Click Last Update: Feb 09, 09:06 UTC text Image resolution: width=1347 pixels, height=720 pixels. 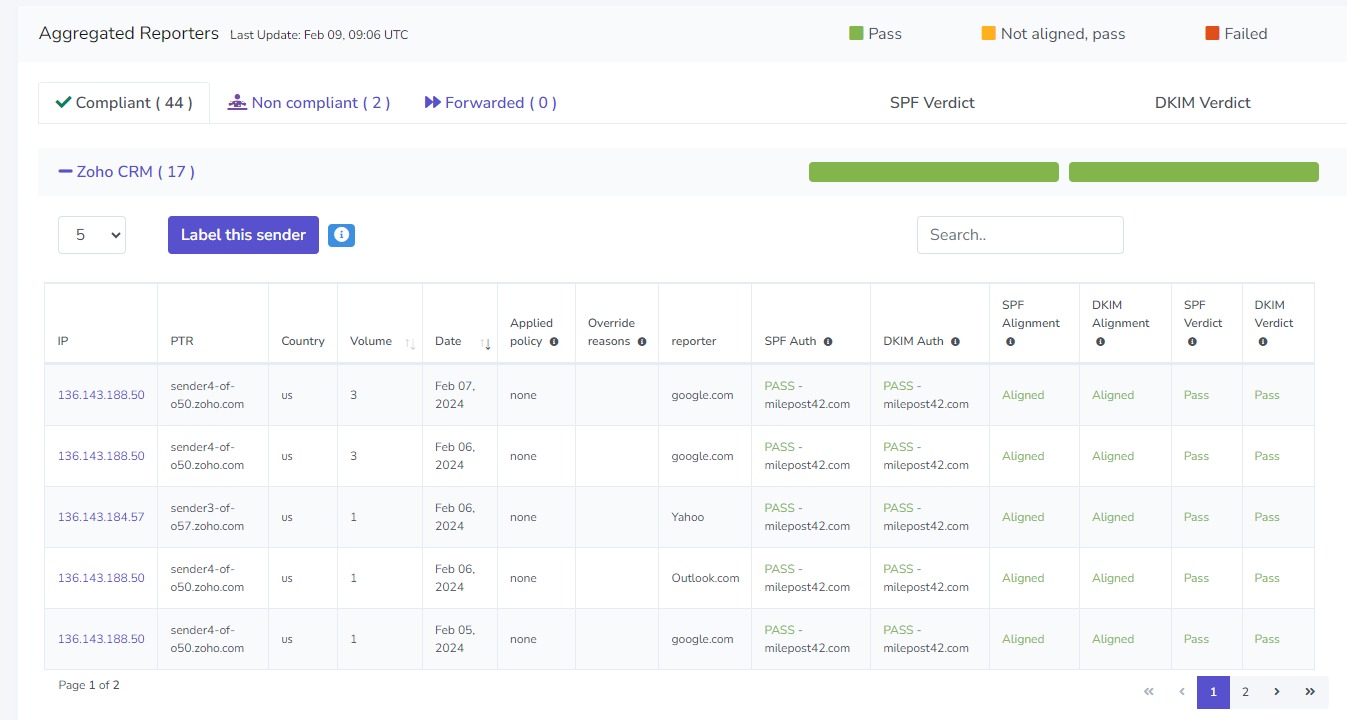click(319, 35)
